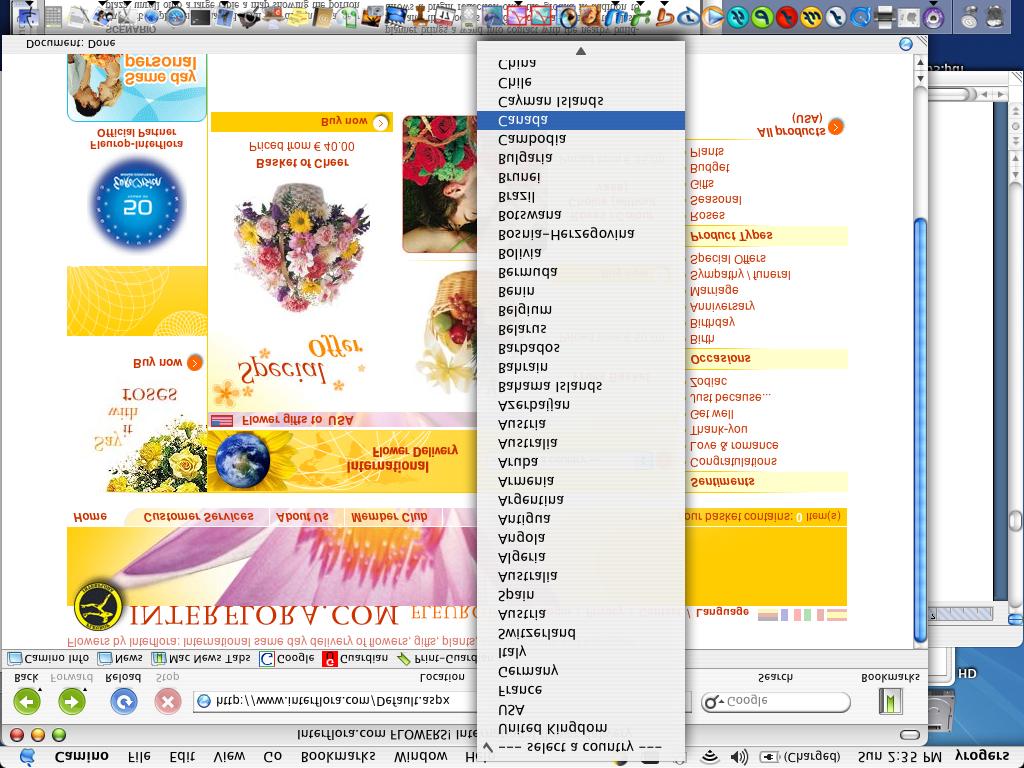Click the Same day personal banner image
Image resolution: width=1024 pixels, height=768 pixels.
136,87
